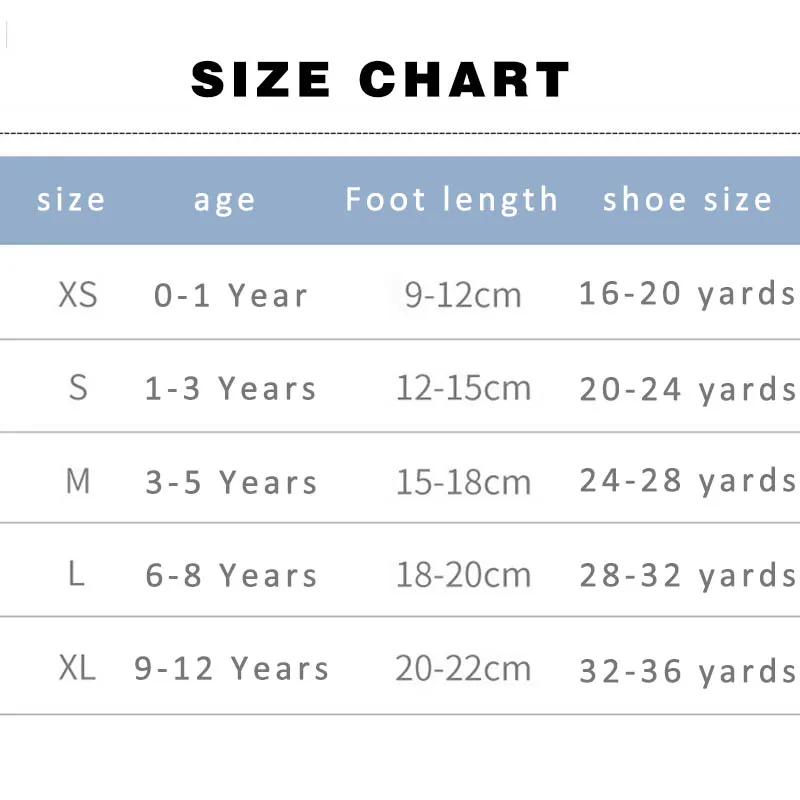This screenshot has height=800, width=800.
Task: Click the '15-18cm' foot length cell
Action: click(463, 482)
